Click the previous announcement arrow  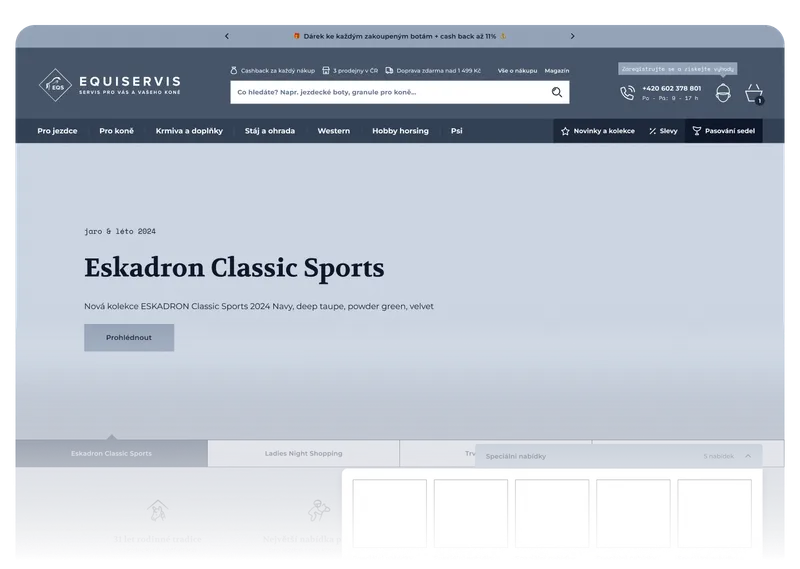click(x=227, y=36)
